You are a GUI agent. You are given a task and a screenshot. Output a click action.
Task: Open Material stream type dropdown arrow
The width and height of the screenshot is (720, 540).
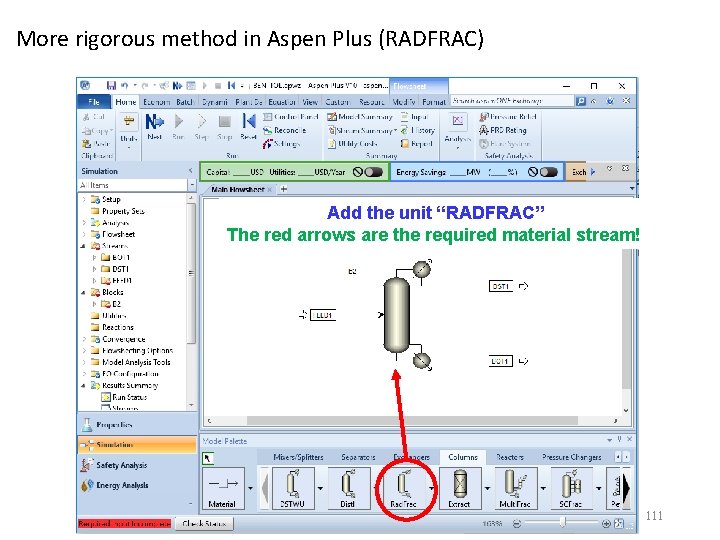[250, 488]
